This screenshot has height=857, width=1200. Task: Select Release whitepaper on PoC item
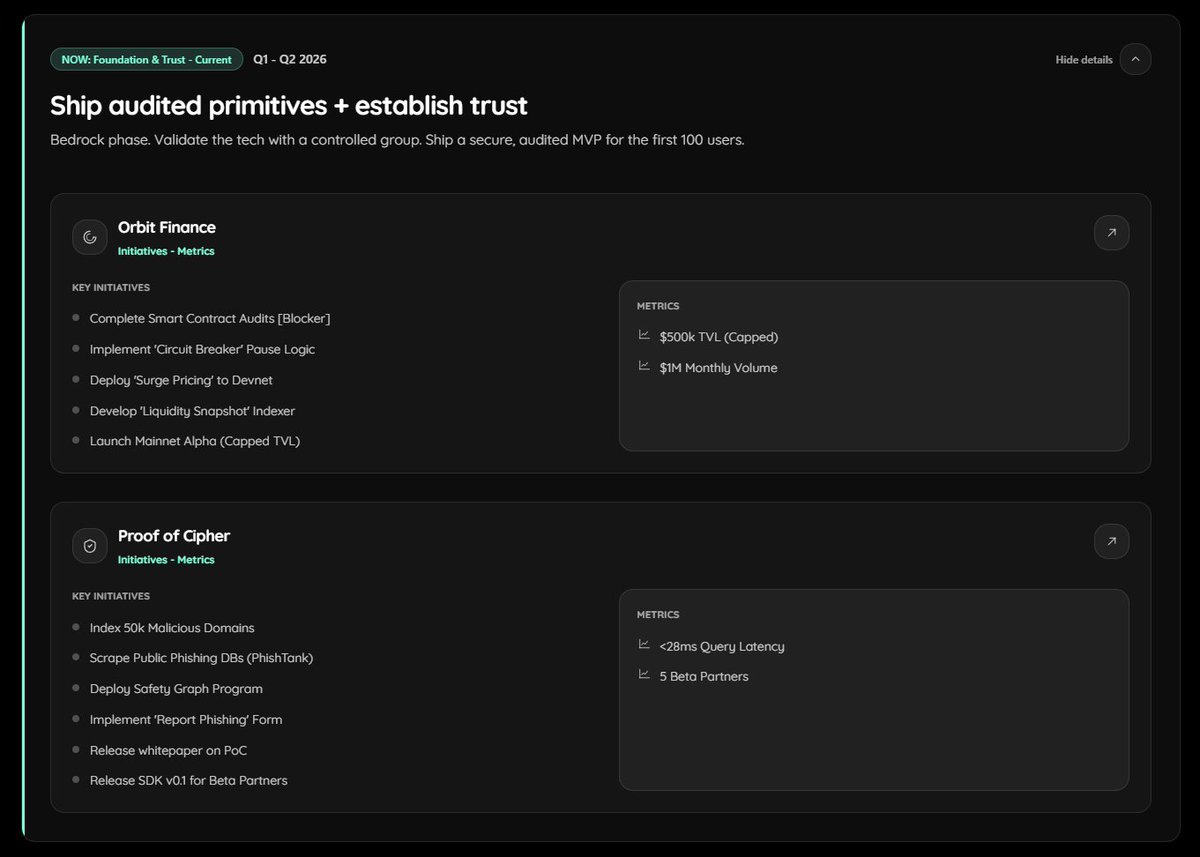point(168,750)
